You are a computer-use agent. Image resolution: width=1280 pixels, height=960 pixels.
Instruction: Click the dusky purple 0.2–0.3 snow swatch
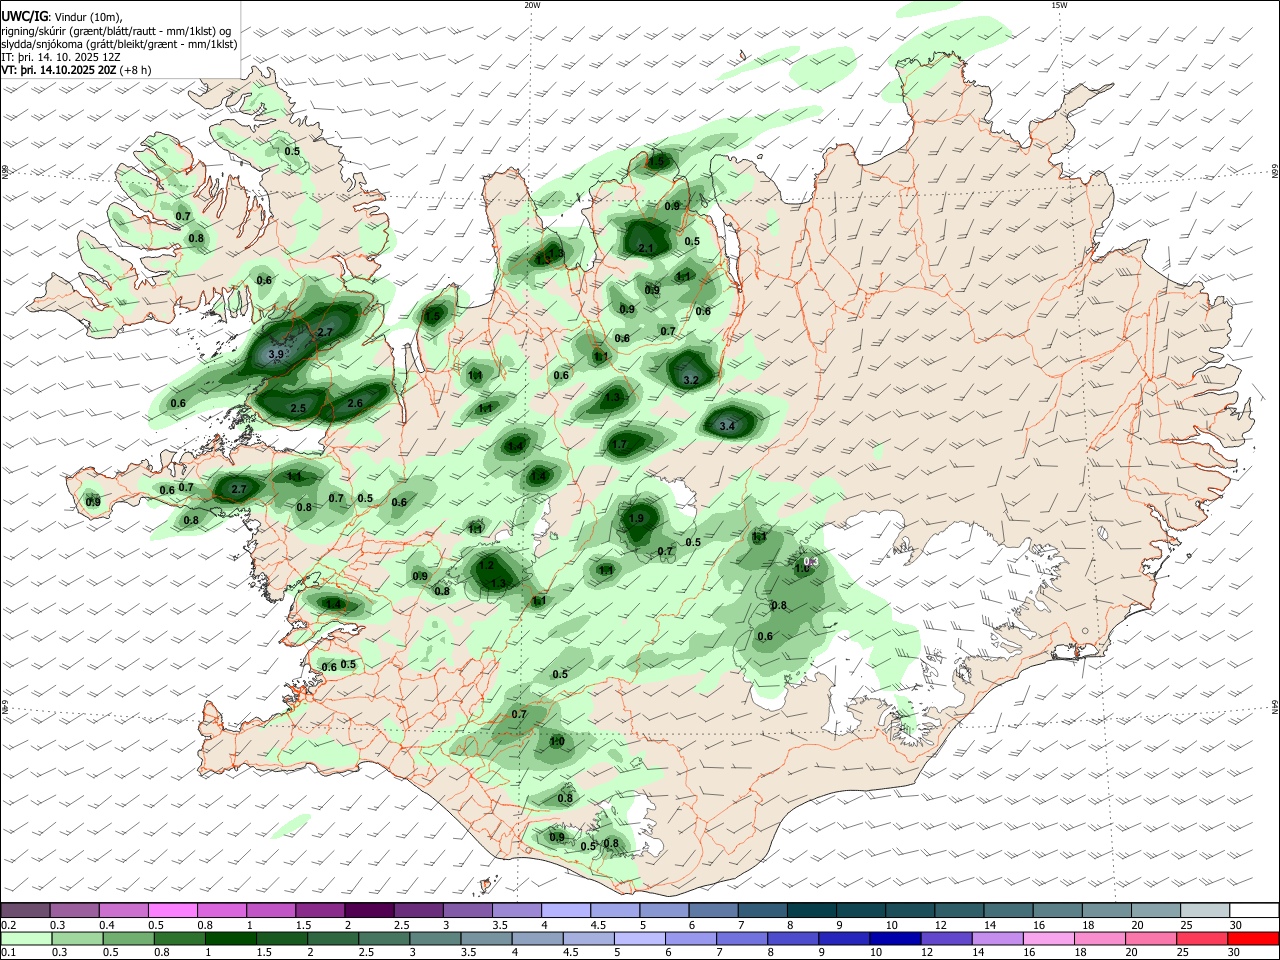25,911
